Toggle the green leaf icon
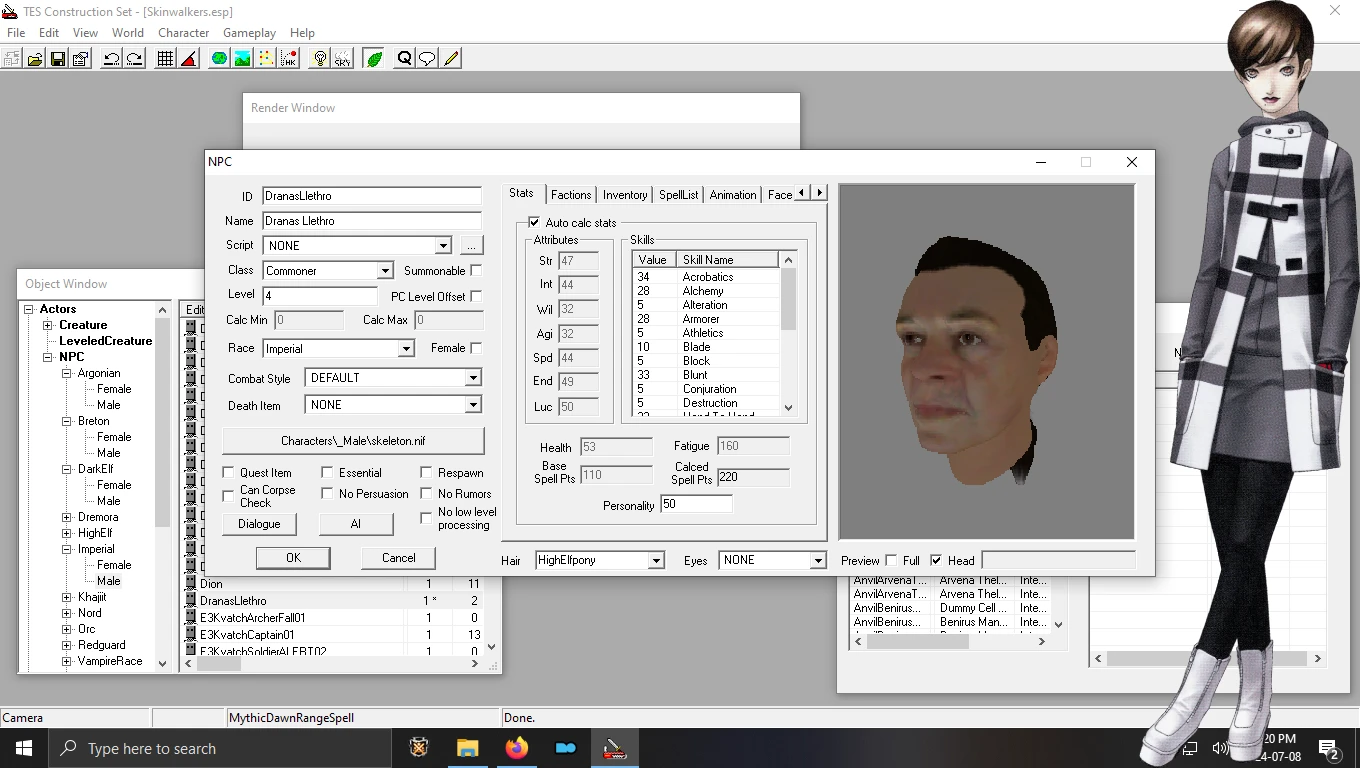 374,59
